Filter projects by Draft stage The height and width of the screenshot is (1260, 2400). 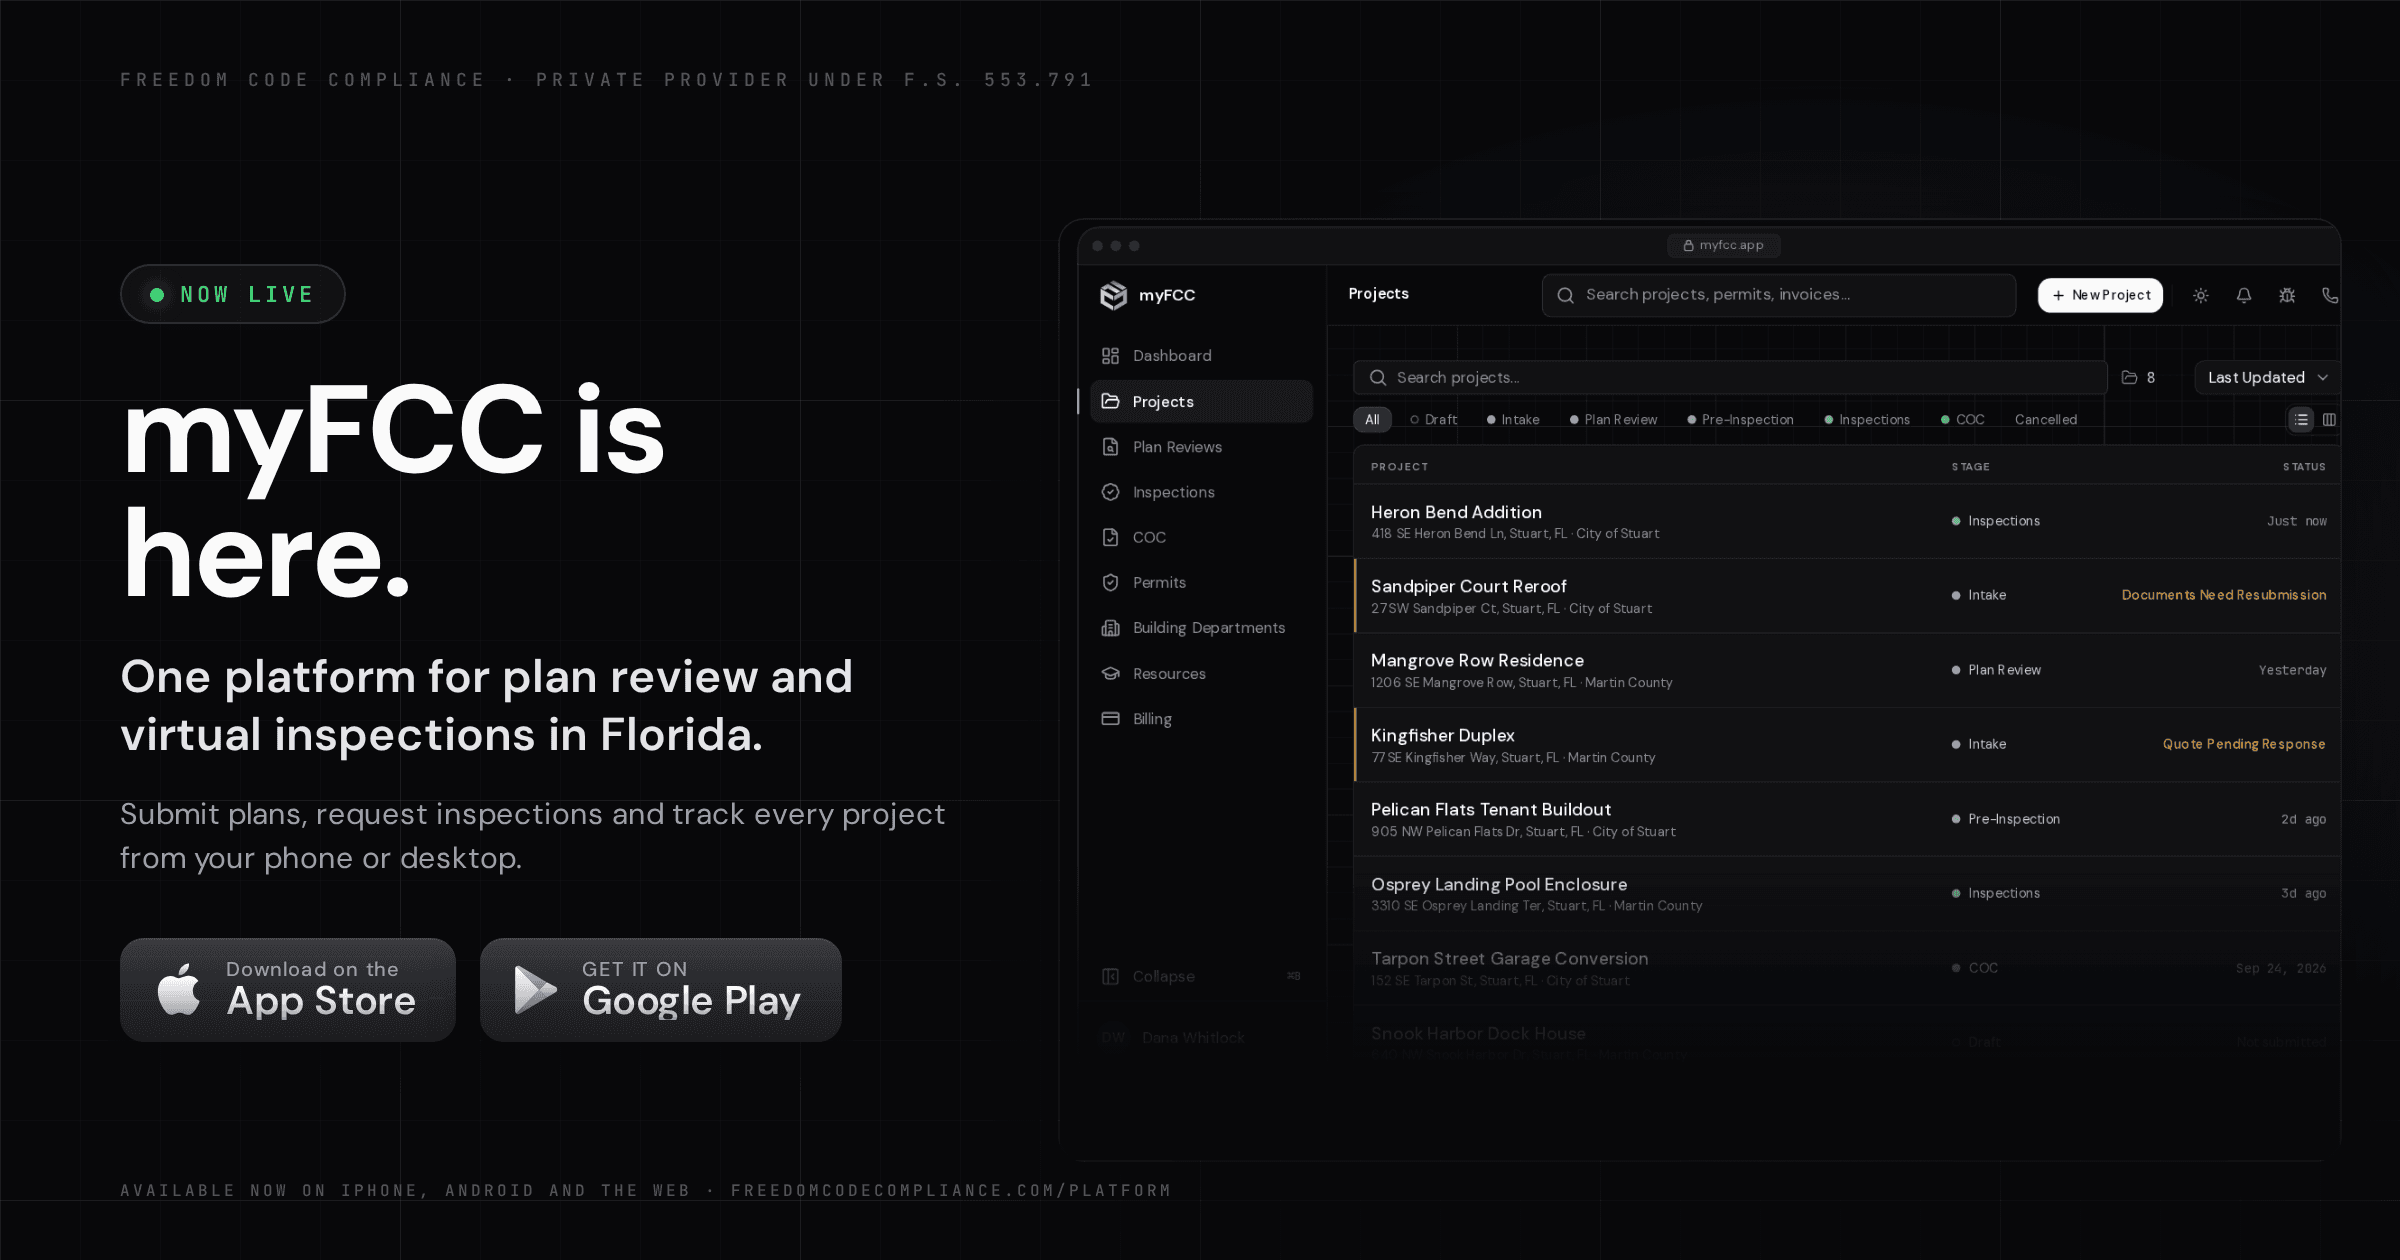point(1433,419)
